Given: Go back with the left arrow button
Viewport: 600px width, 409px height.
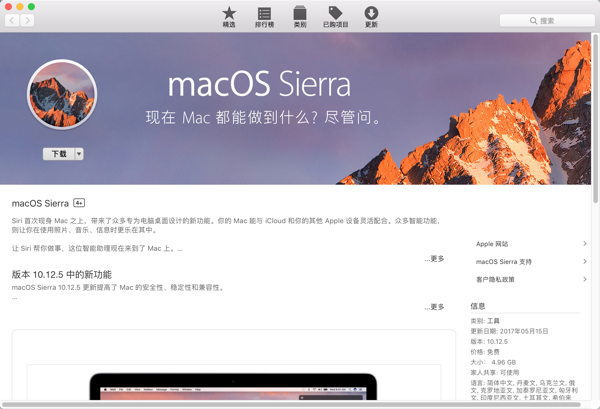Looking at the screenshot, I should (x=12, y=20).
